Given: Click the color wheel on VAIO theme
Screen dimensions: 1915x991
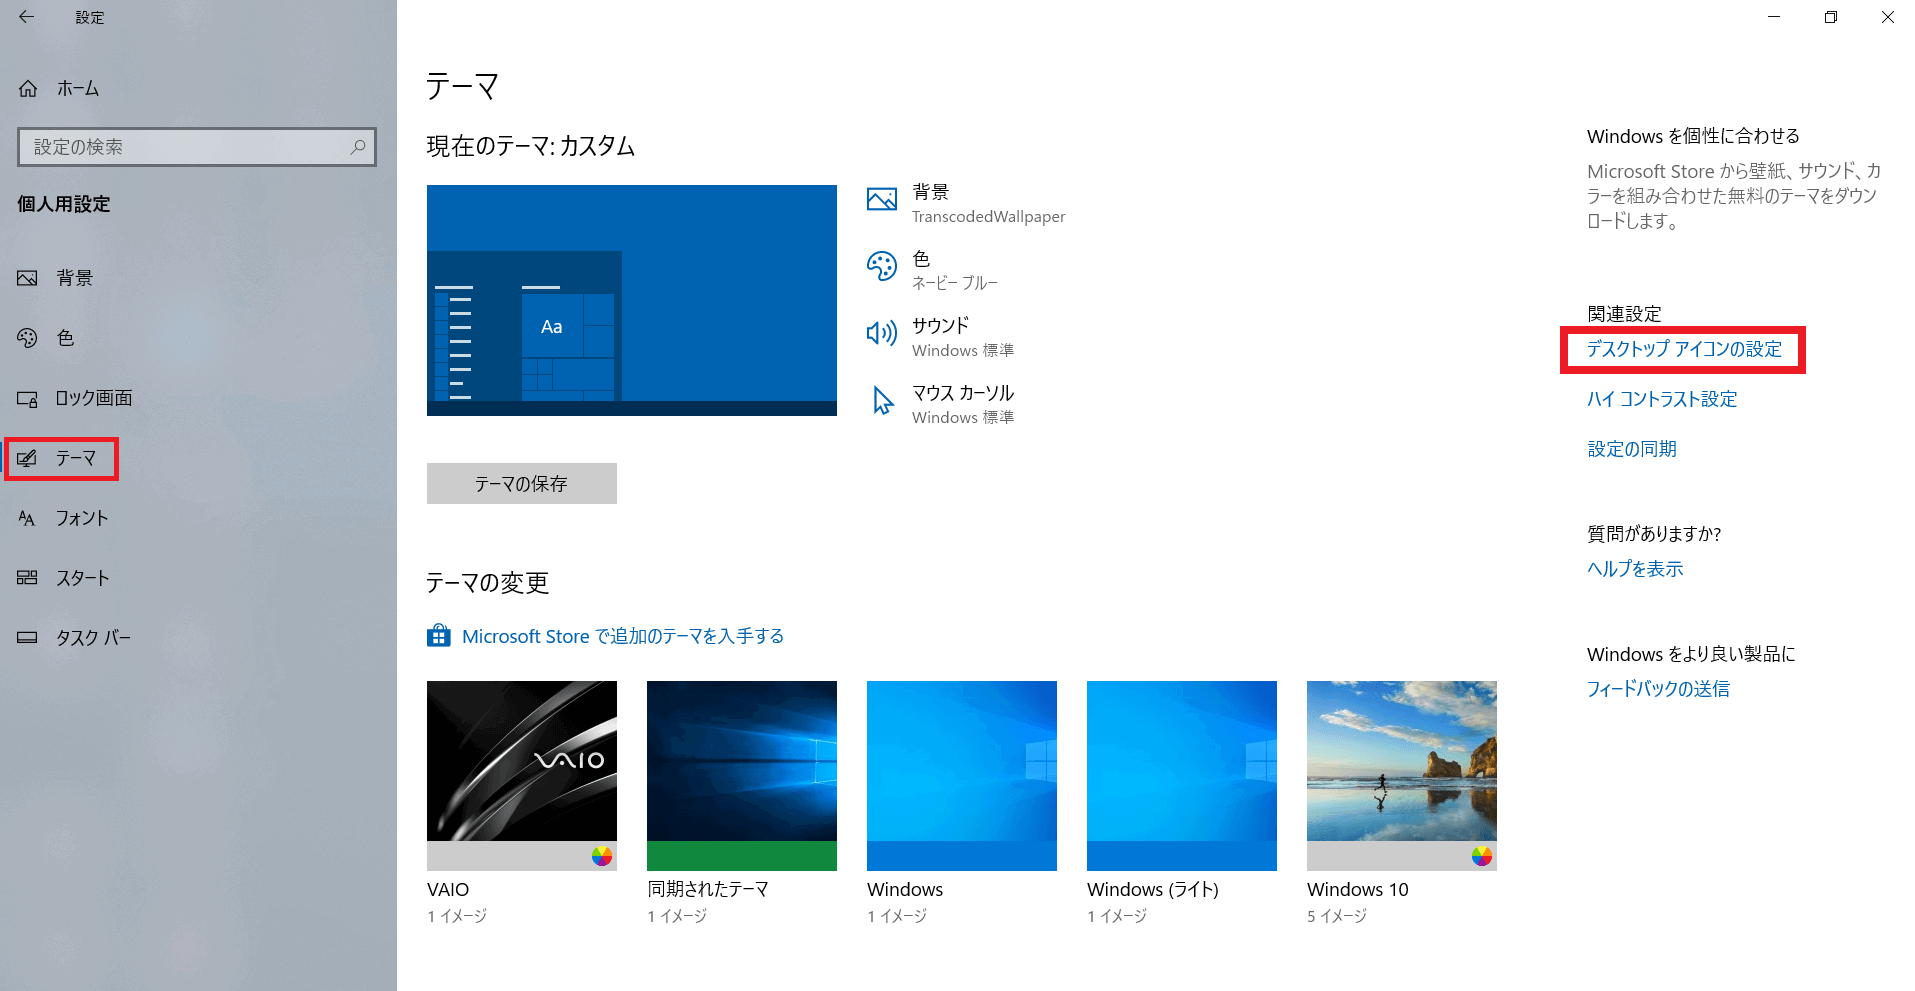Looking at the screenshot, I should click(602, 856).
